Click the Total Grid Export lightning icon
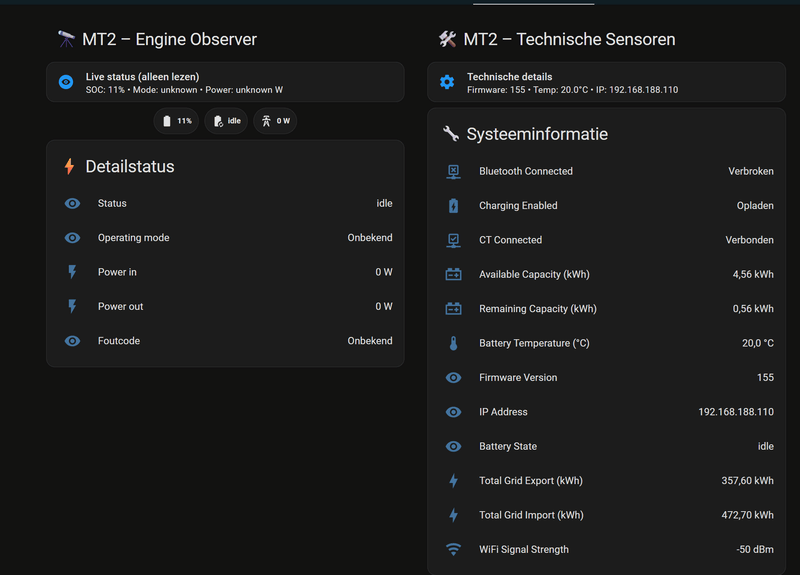The width and height of the screenshot is (800, 575). 453,481
